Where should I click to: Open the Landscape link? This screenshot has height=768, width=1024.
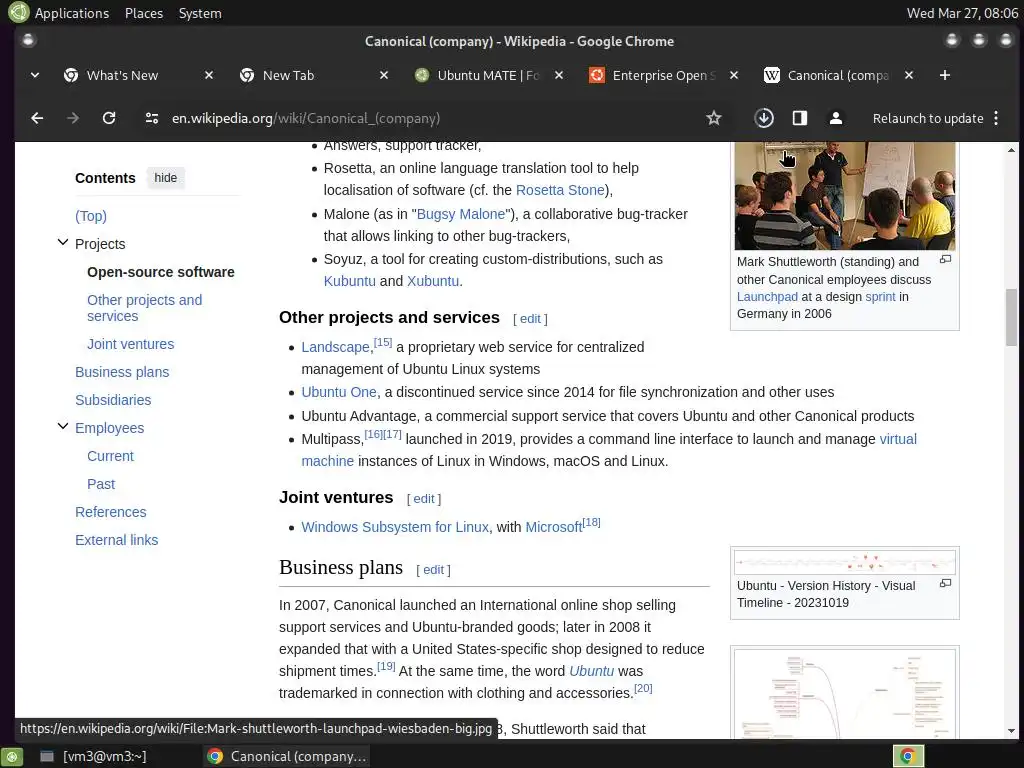336,347
